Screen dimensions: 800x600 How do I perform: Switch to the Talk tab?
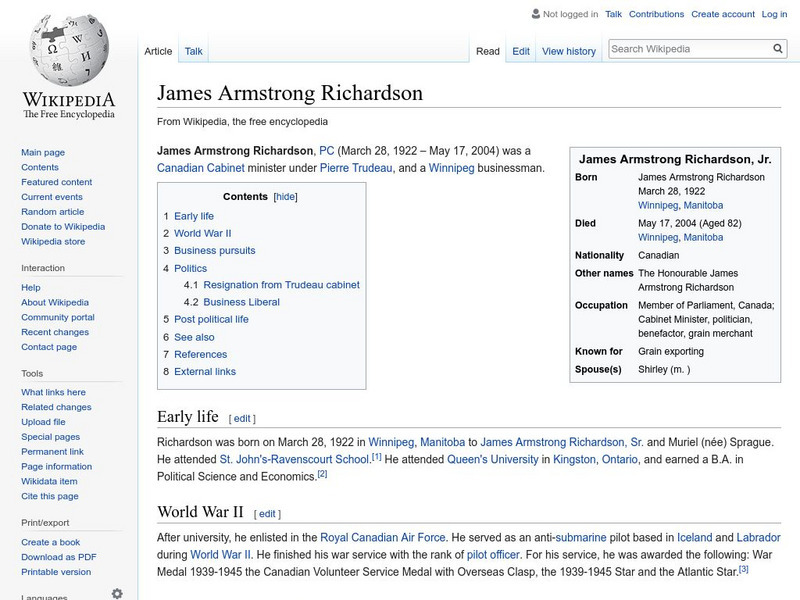coord(192,51)
